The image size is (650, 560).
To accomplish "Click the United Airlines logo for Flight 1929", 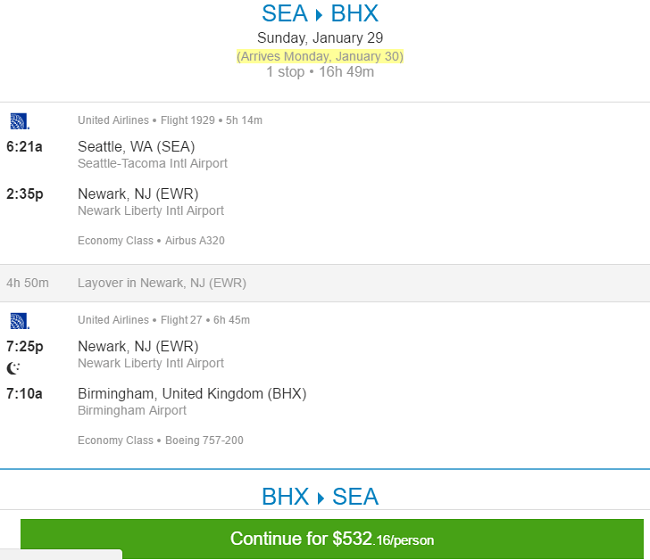I will (x=19, y=121).
